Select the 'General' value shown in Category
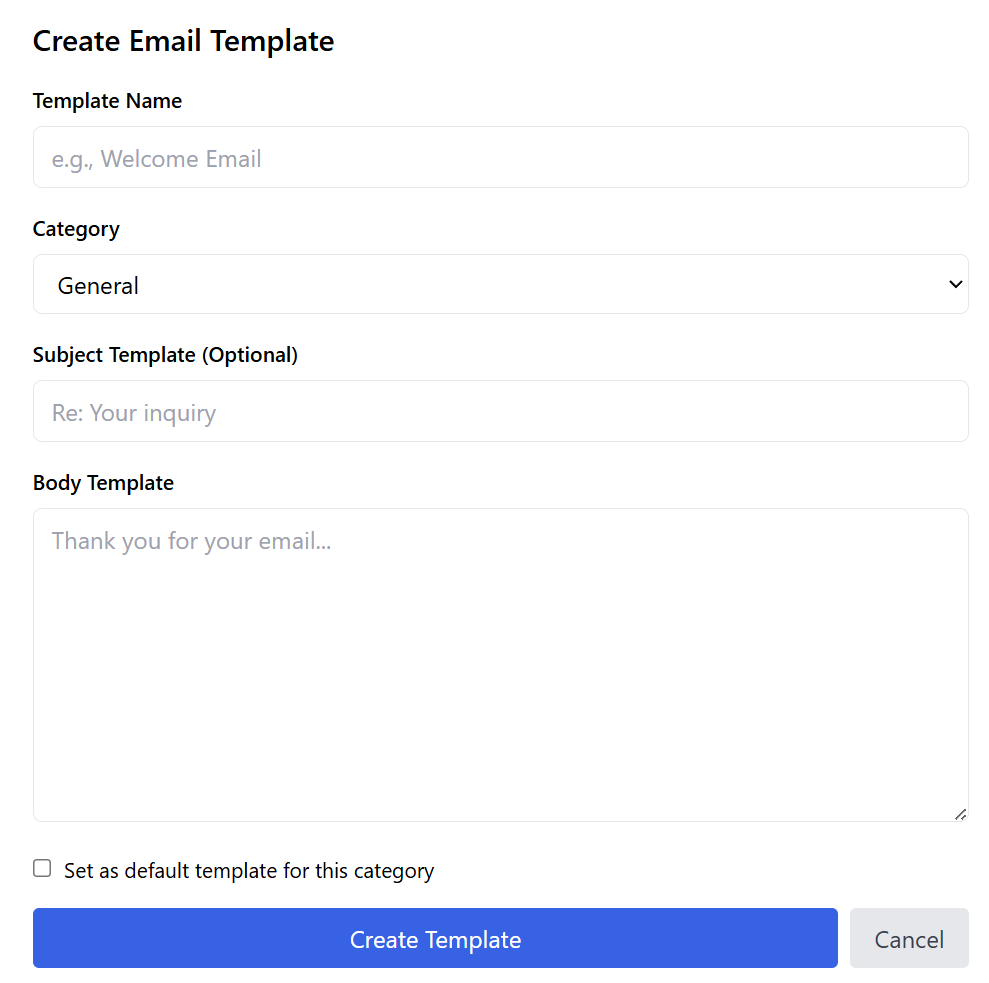The height and width of the screenshot is (983, 989). [x=98, y=286]
